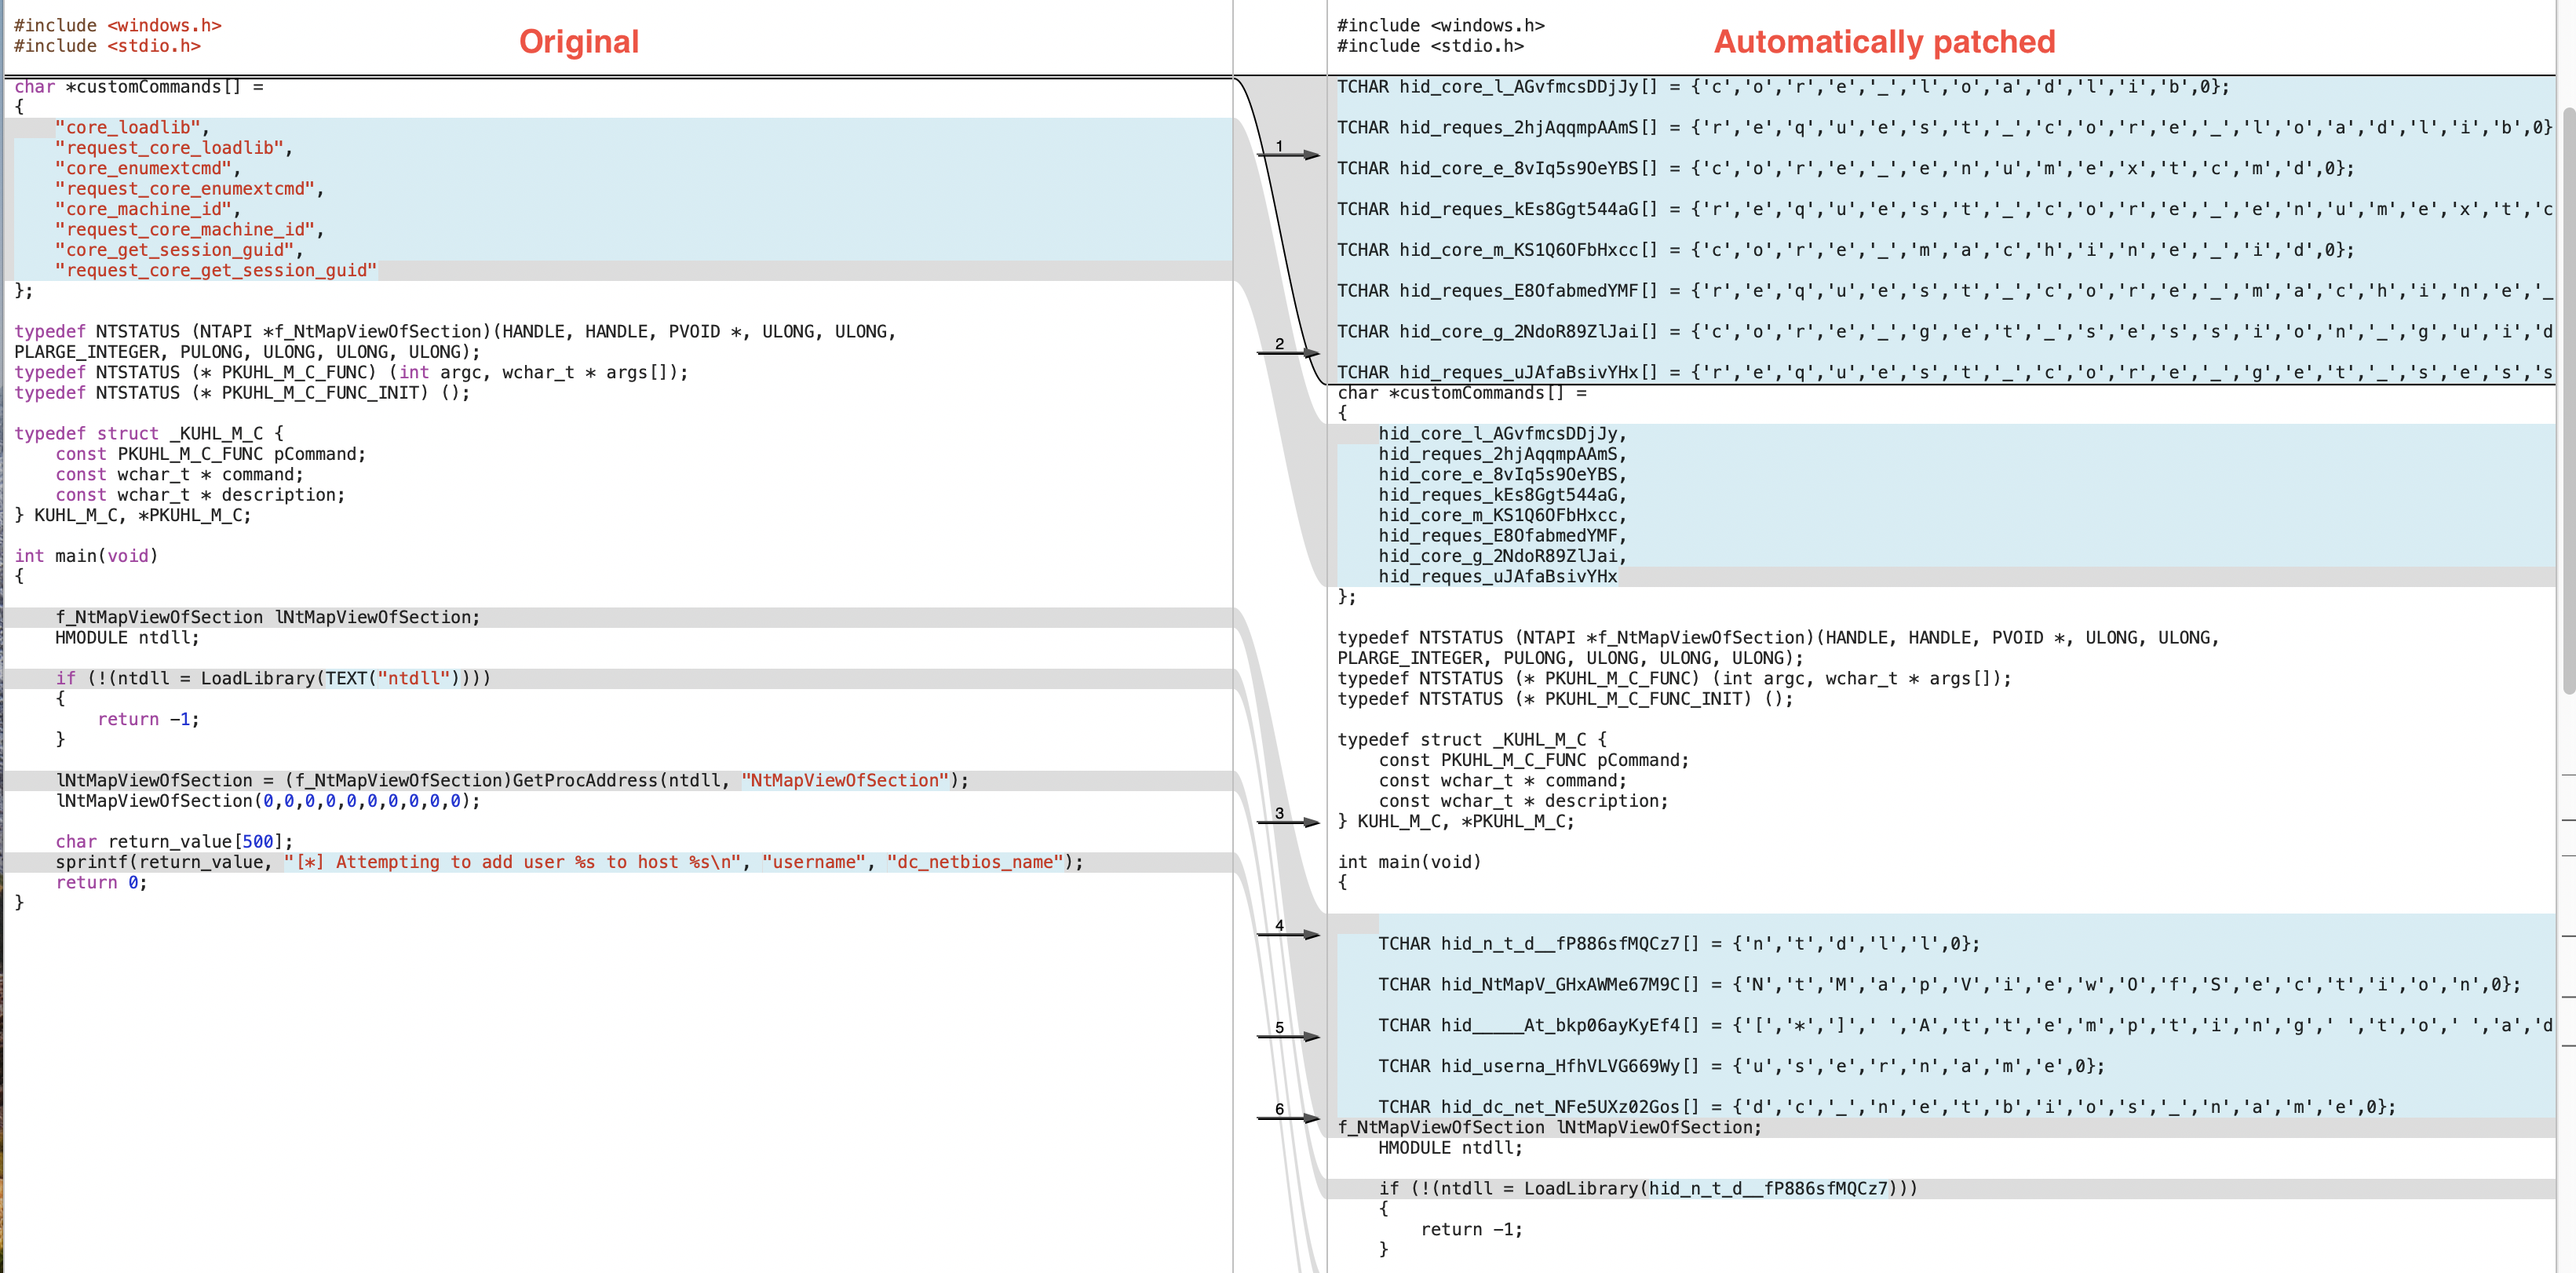
Task: Click difference arrow number 1
Action: tap(1288, 155)
